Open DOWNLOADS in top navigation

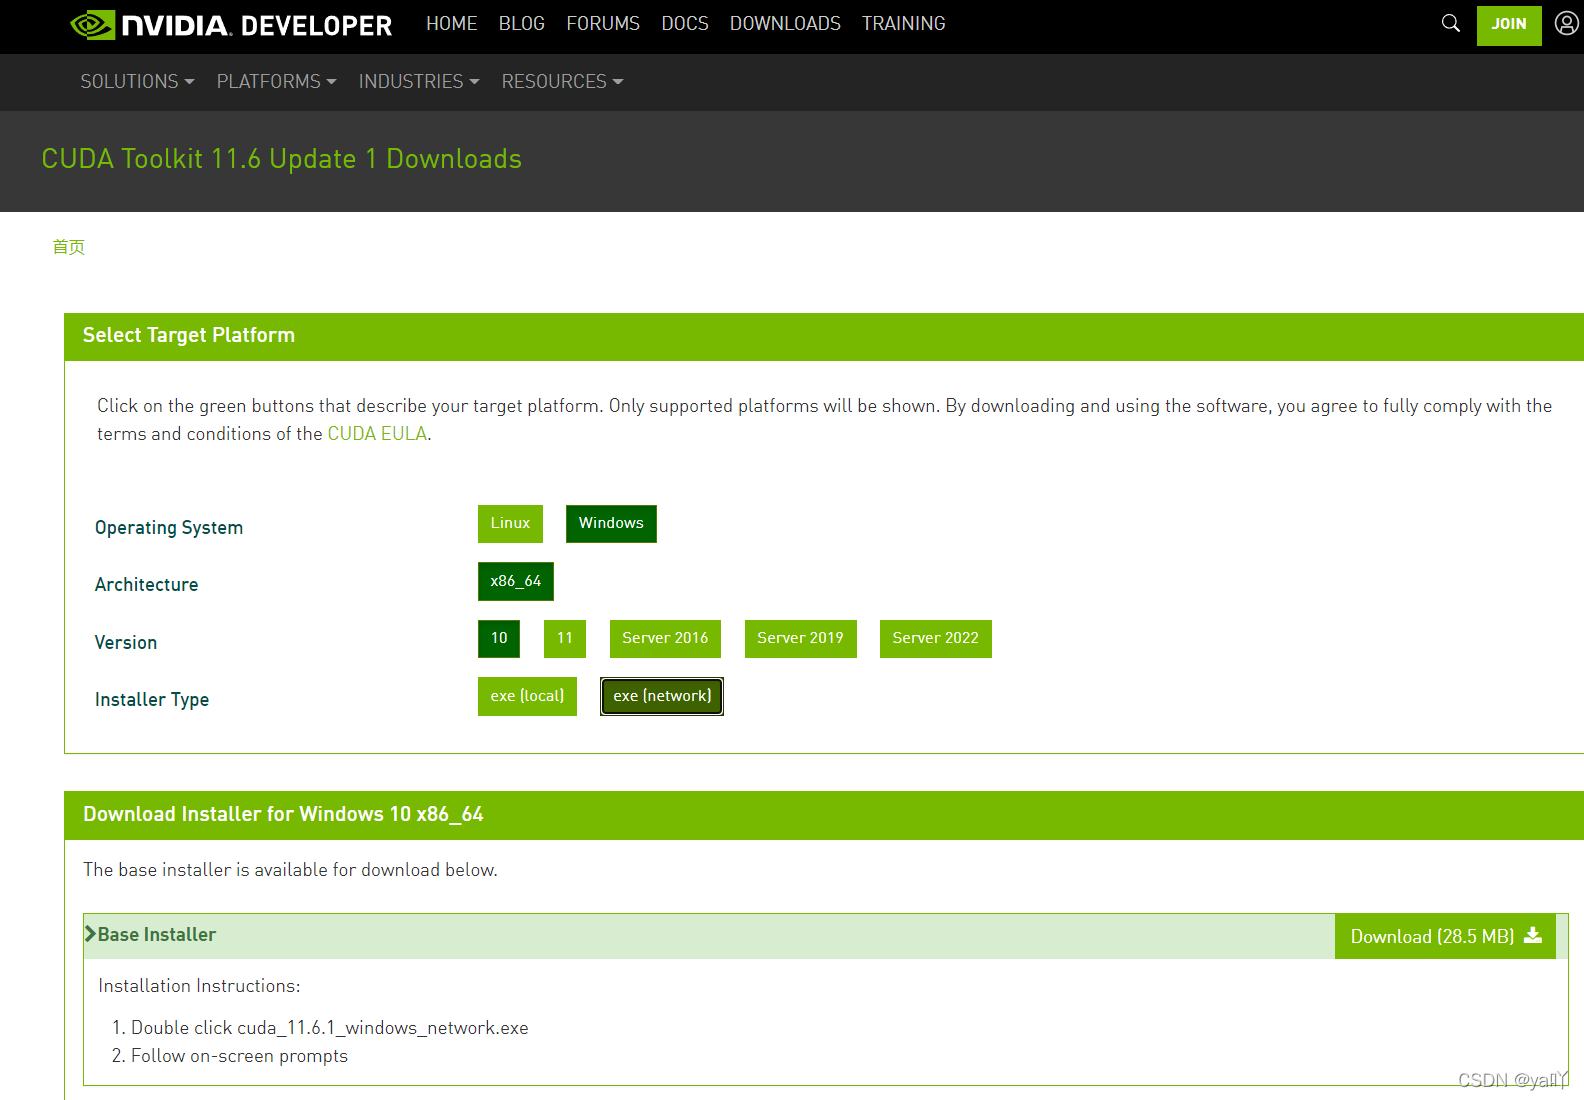pyautogui.click(x=785, y=24)
